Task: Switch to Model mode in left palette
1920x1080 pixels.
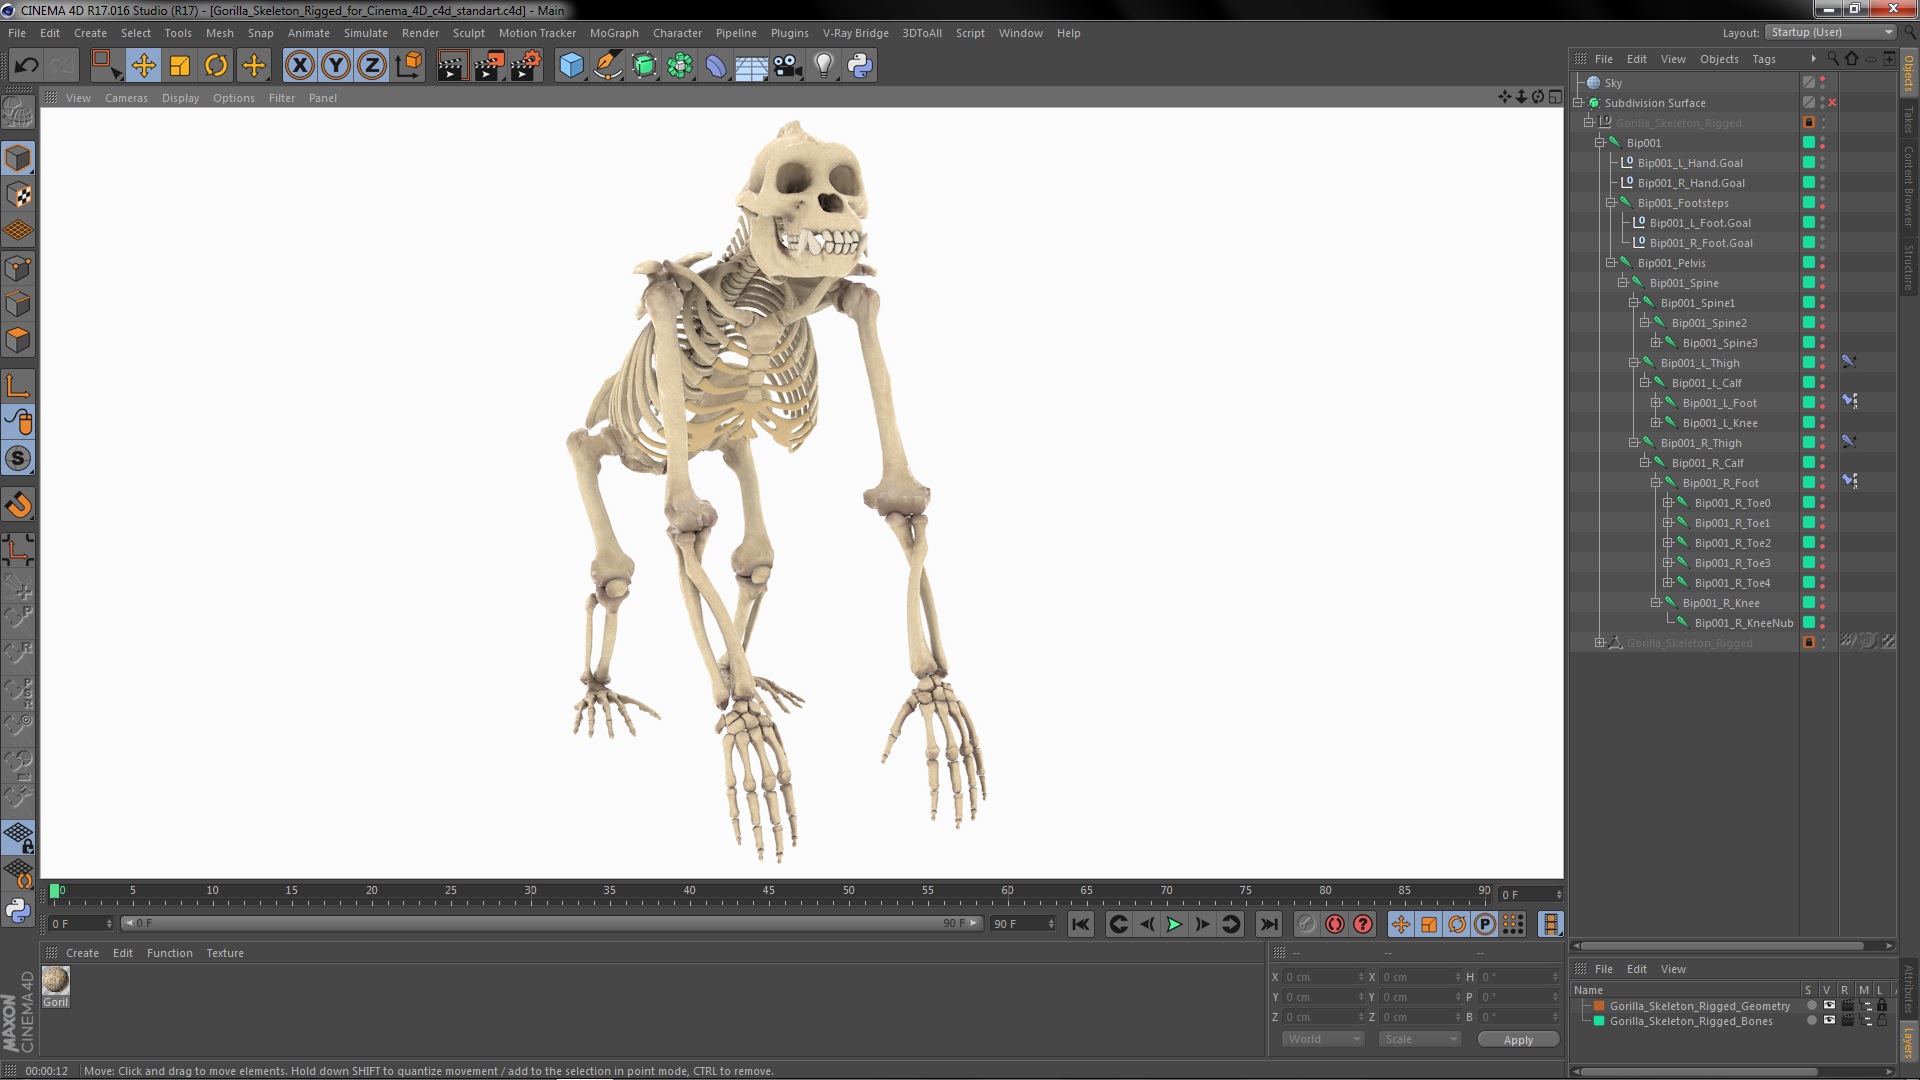Action: pos(18,158)
